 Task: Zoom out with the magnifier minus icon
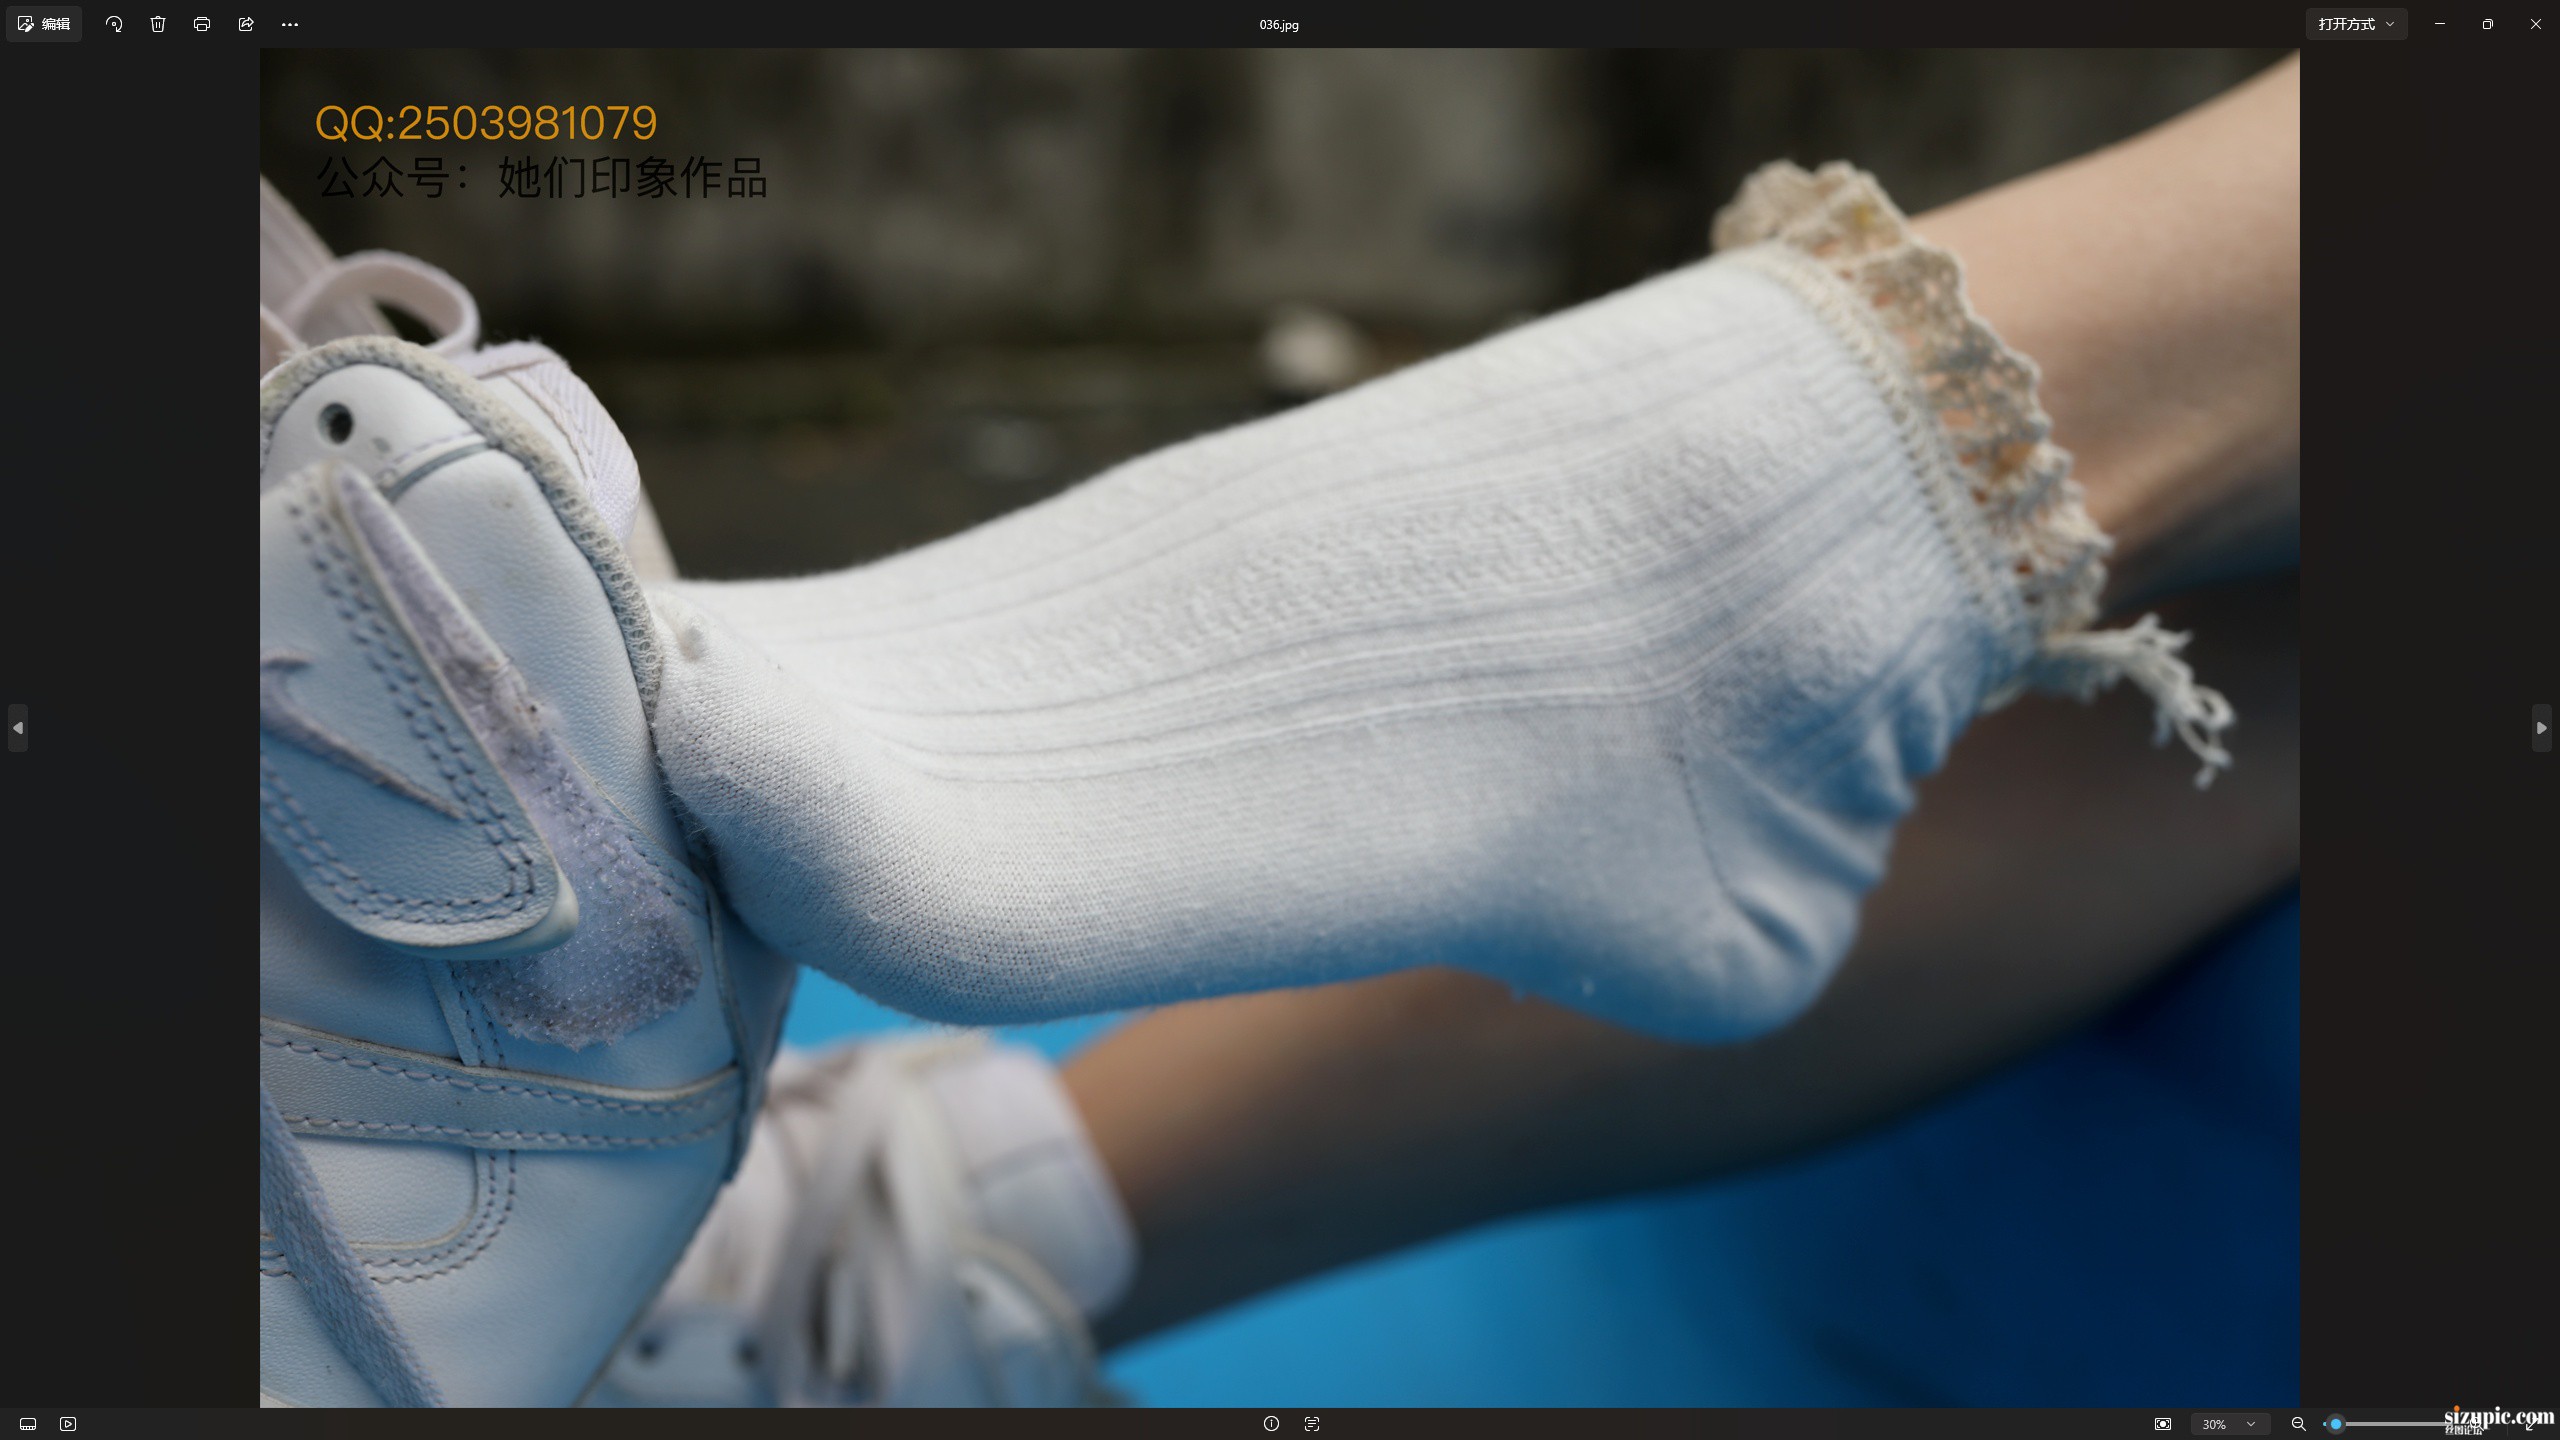pos(2298,1424)
